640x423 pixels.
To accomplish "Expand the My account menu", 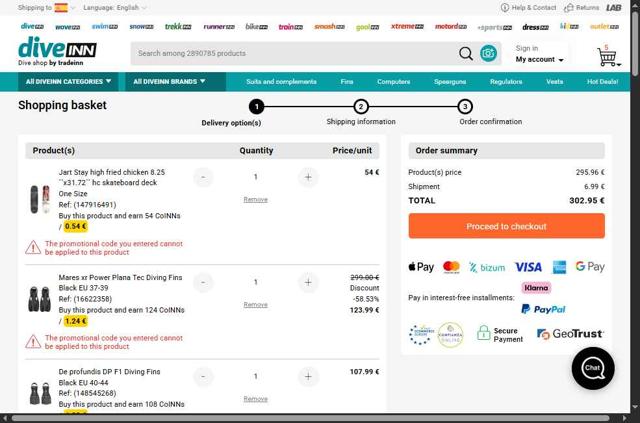I will 539,60.
